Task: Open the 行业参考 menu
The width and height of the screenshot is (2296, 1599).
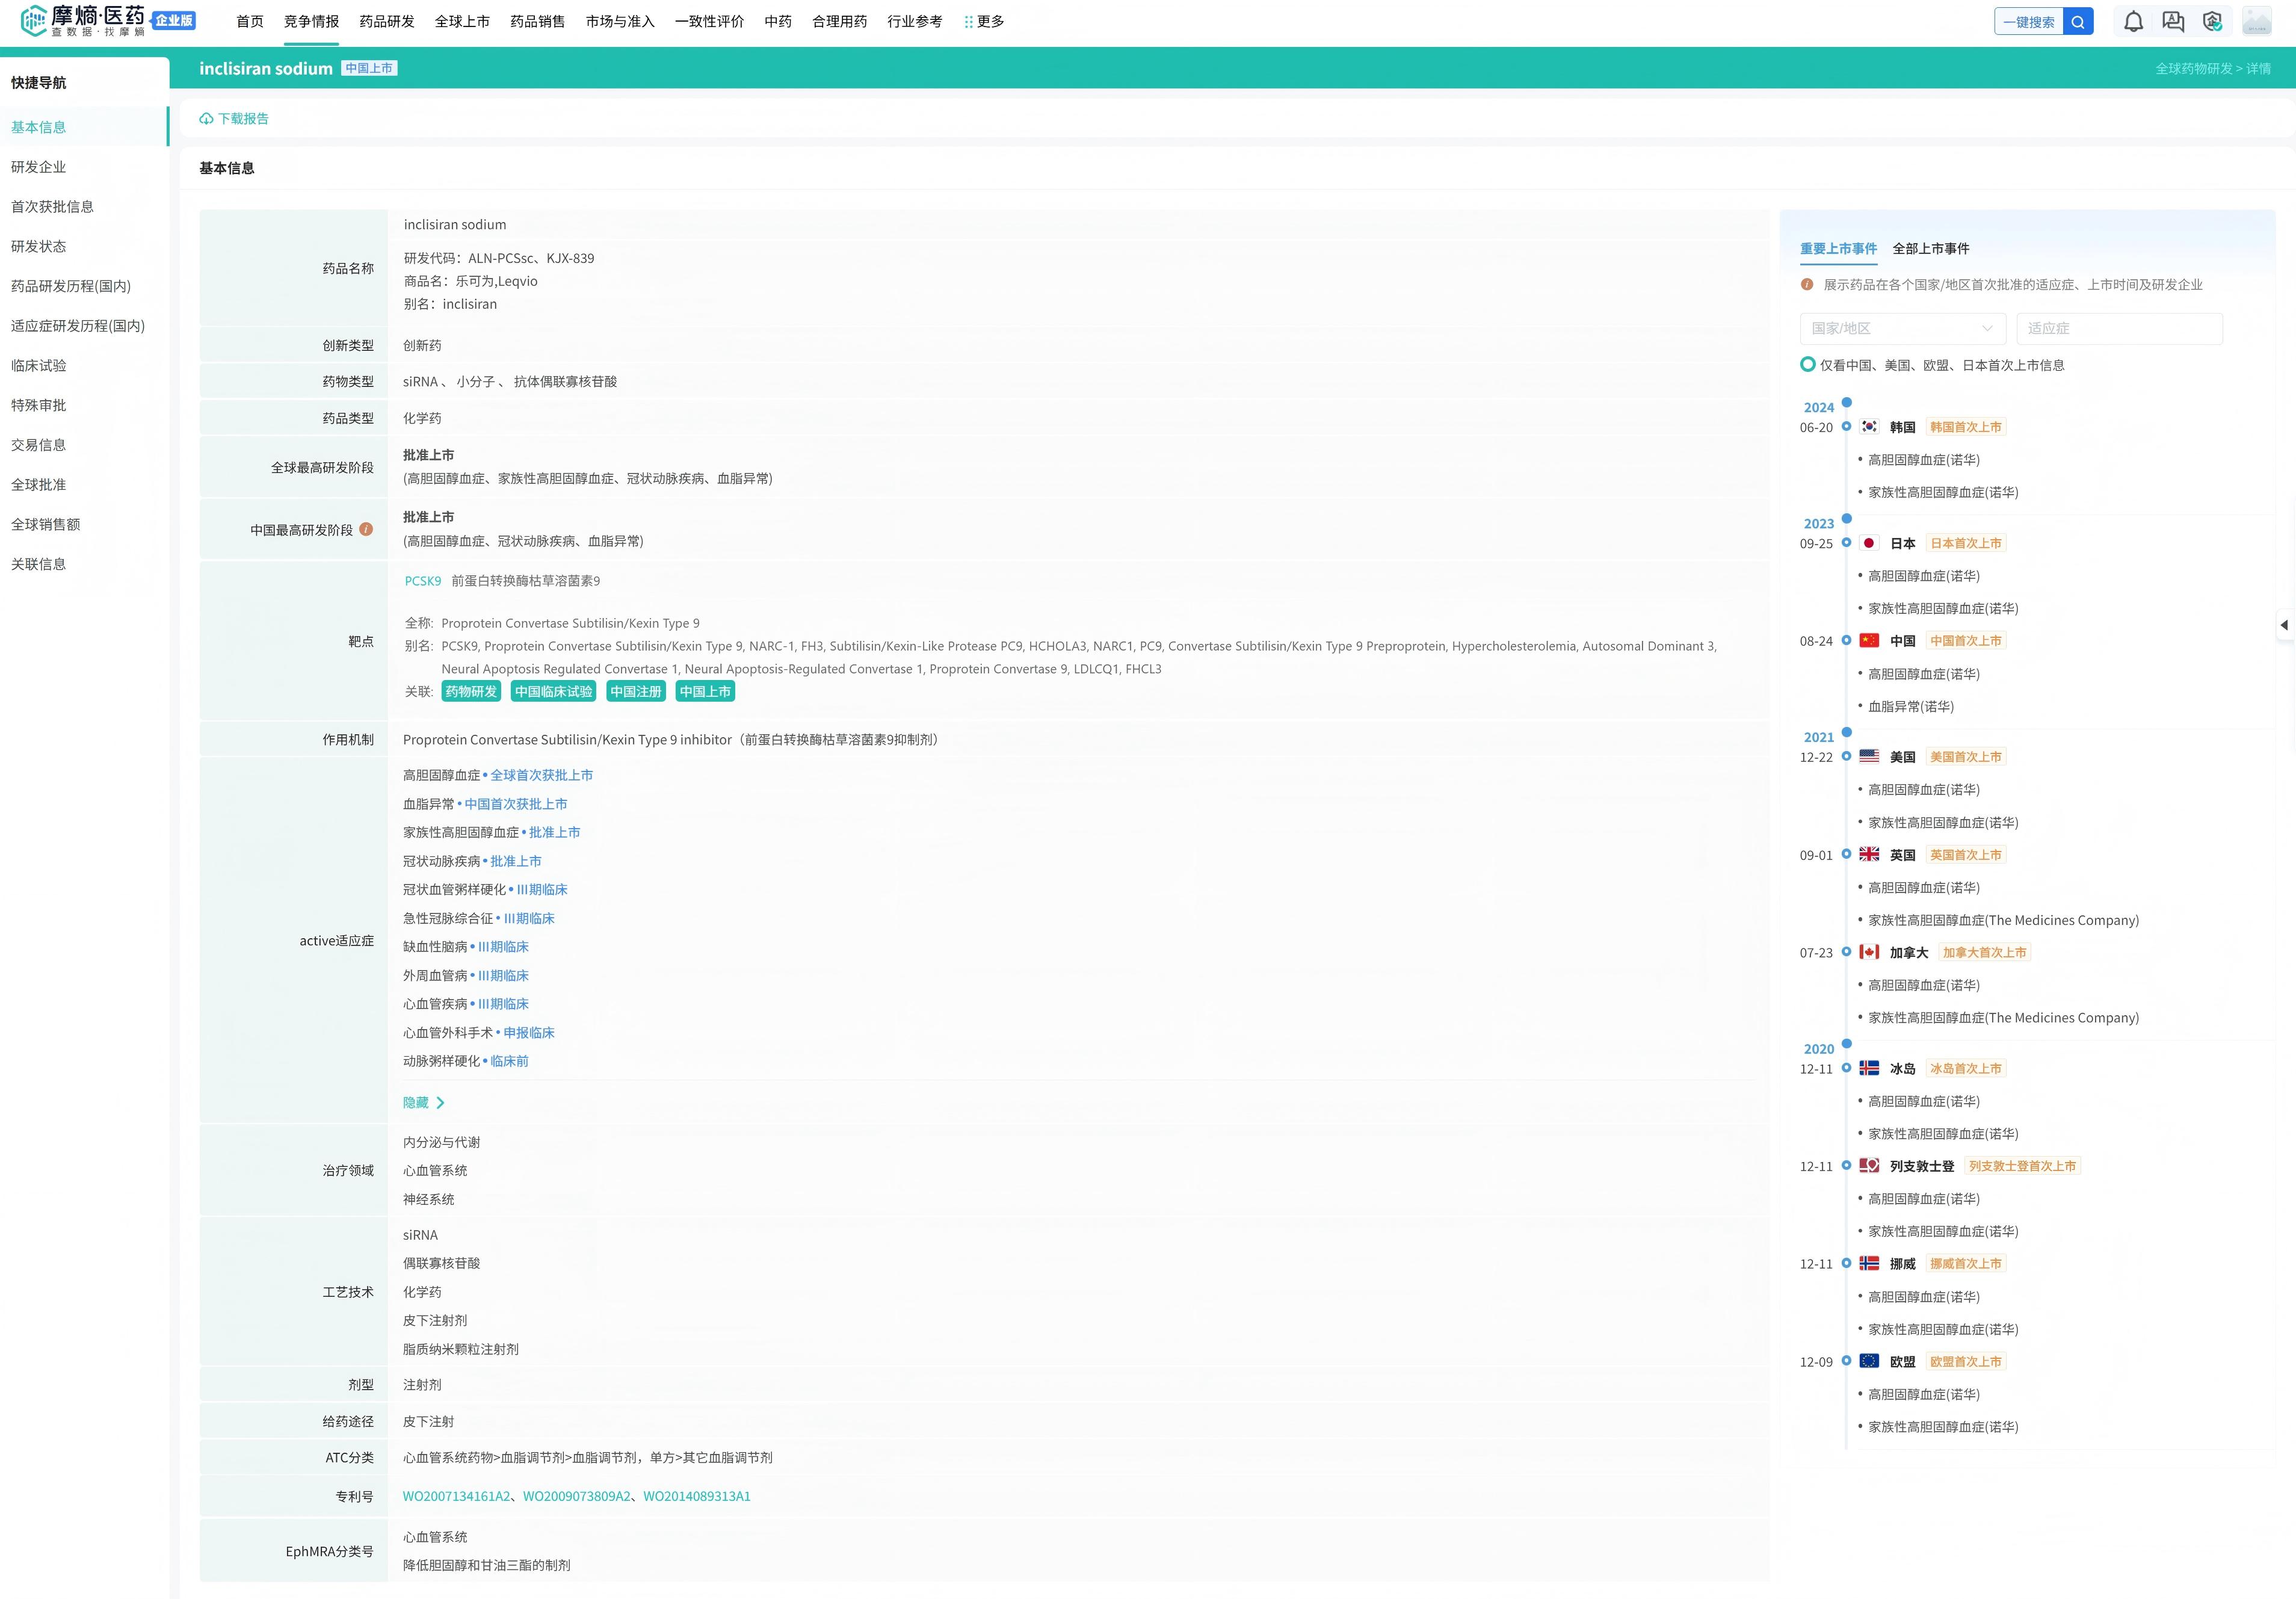Action: point(915,22)
